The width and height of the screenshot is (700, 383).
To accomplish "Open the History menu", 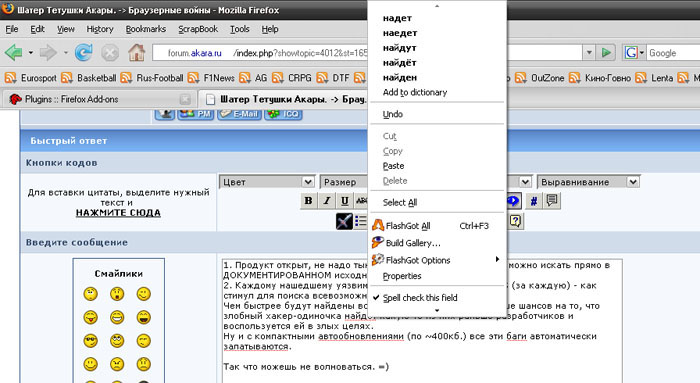I will point(100,29).
